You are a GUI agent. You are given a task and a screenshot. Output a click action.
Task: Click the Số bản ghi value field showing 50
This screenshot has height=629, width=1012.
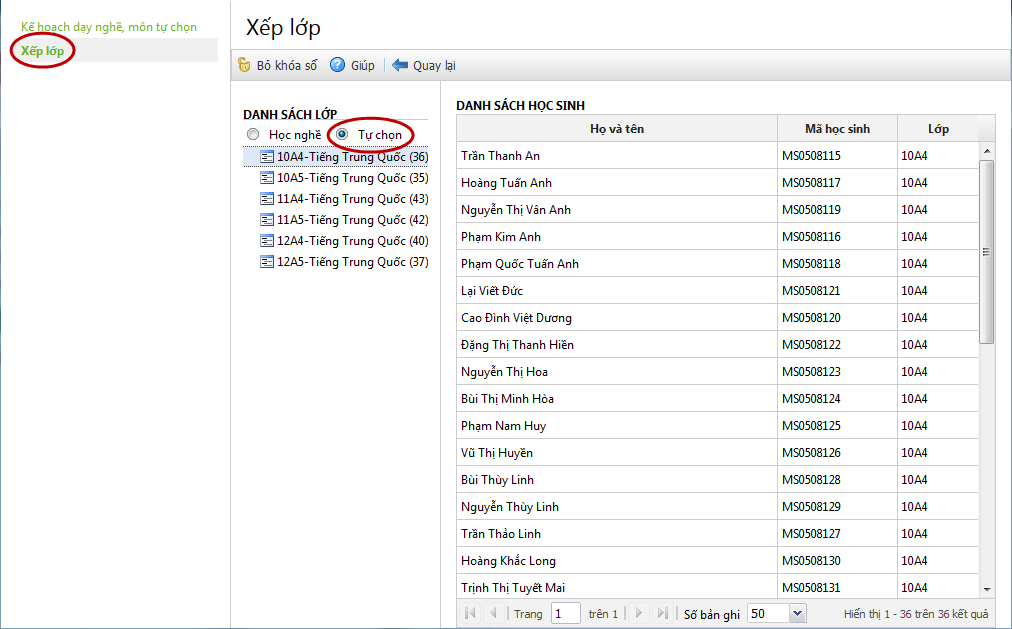pyautogui.click(x=768, y=613)
